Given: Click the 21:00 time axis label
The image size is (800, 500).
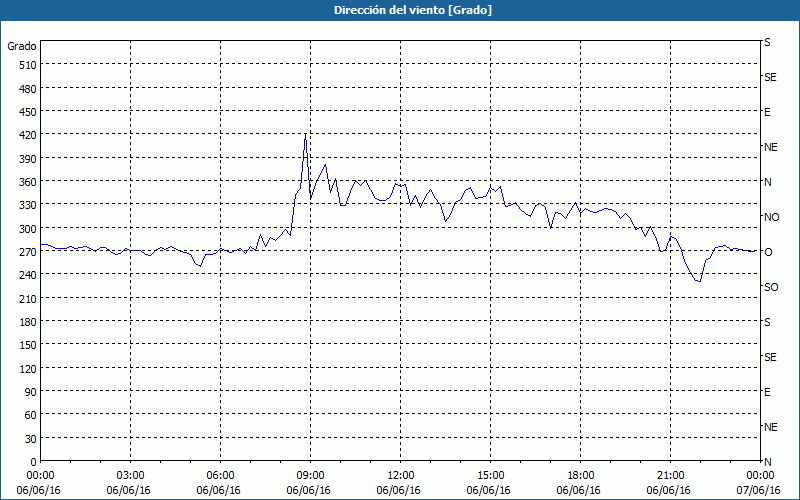Looking at the screenshot, I should pyautogui.click(x=670, y=476).
